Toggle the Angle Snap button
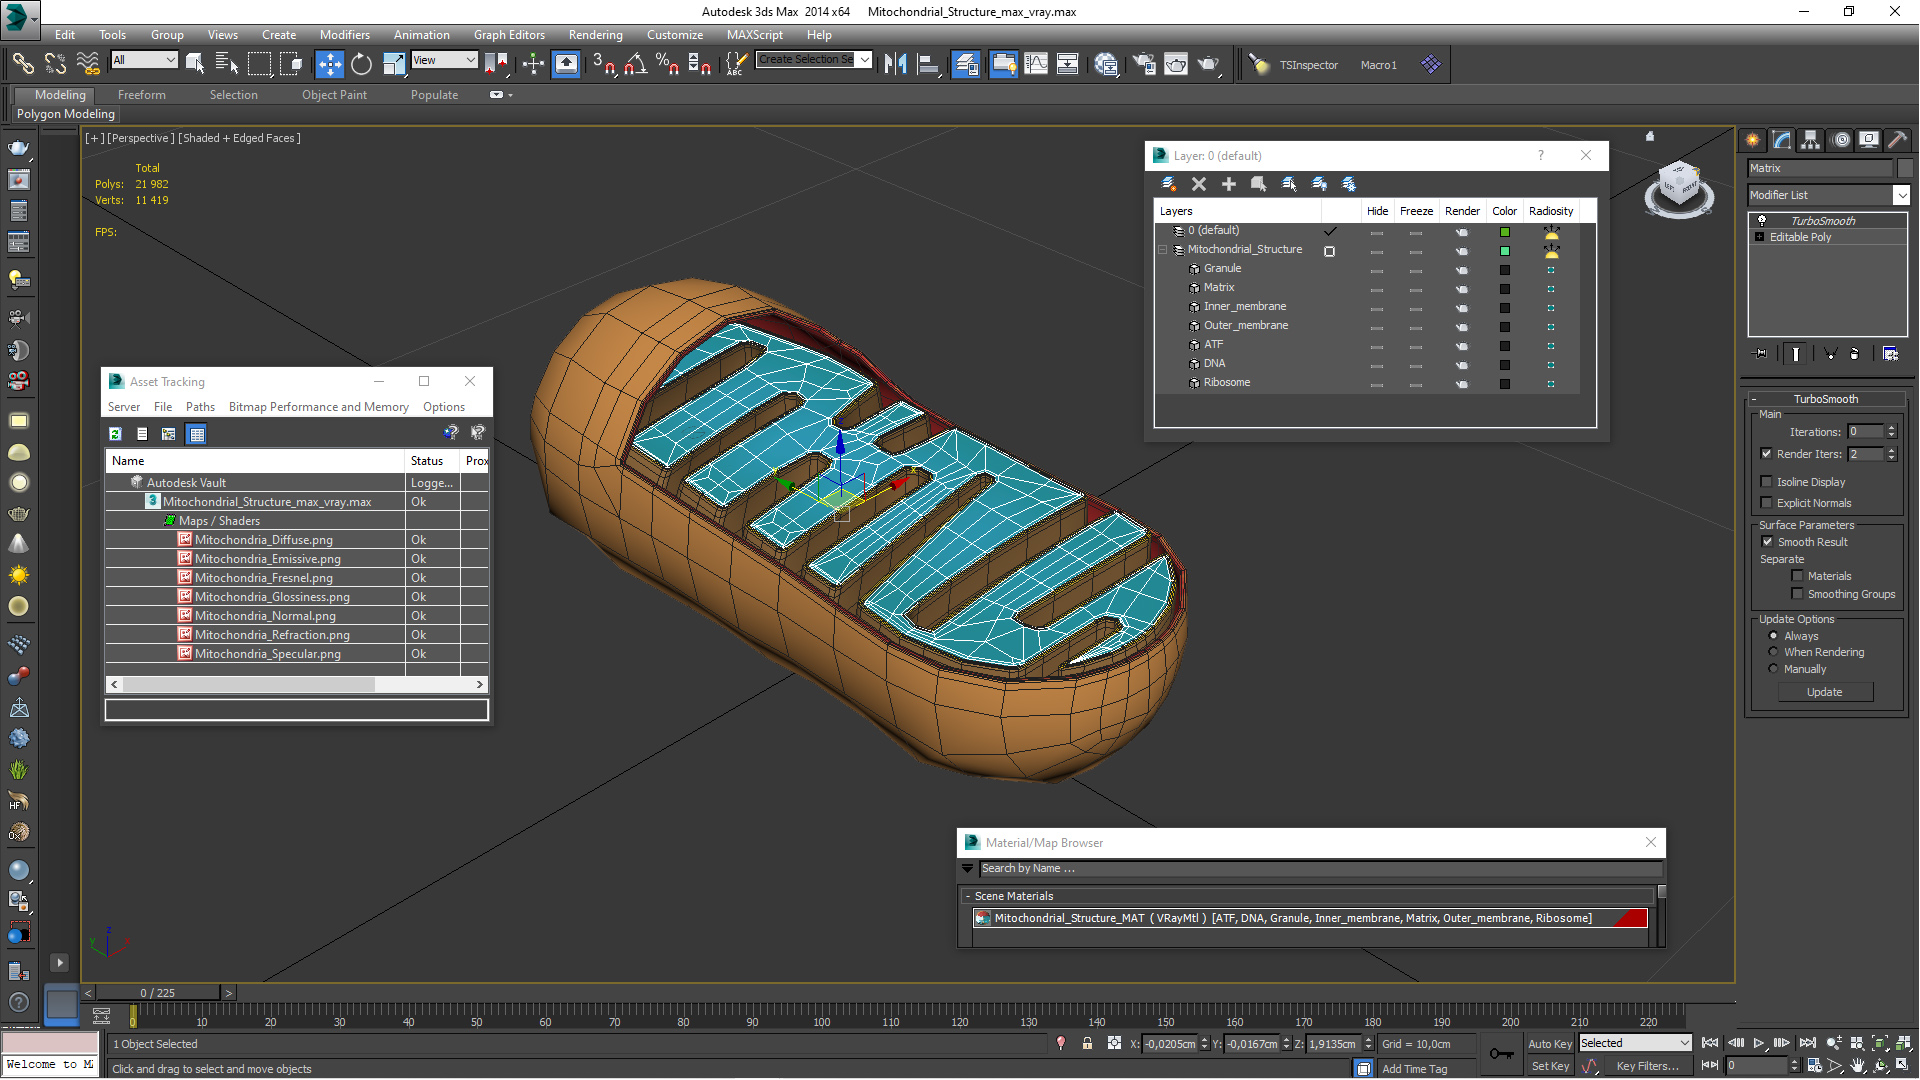1920x1080 pixels. 635,64
